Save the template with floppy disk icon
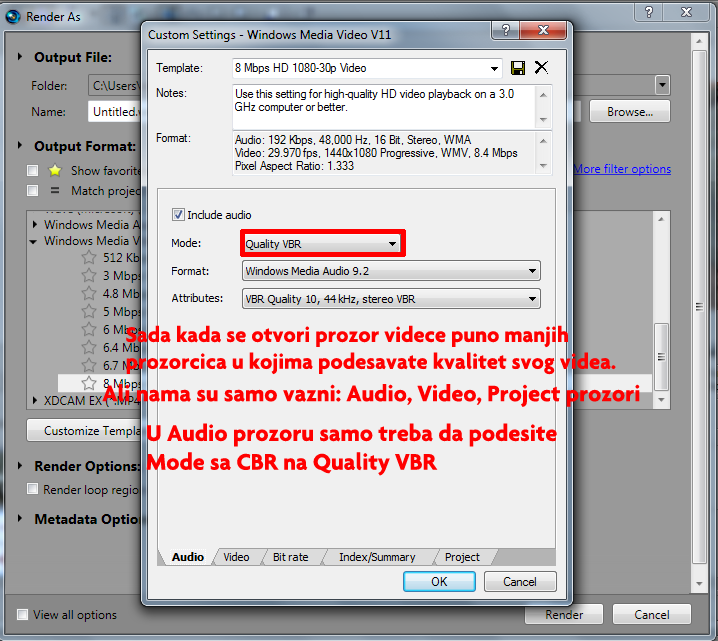This screenshot has height=641, width=718. 518,68
